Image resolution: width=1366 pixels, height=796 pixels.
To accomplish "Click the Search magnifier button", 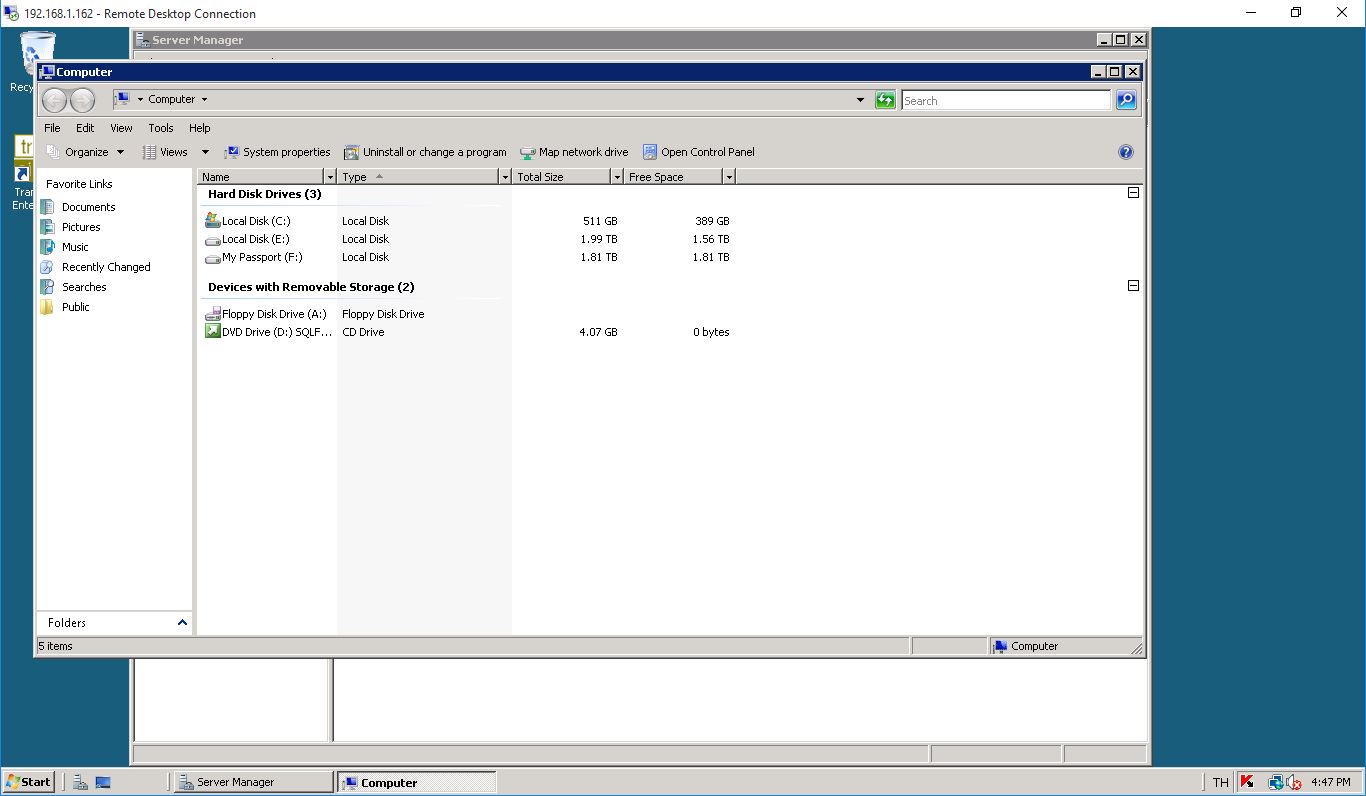I will [1126, 100].
